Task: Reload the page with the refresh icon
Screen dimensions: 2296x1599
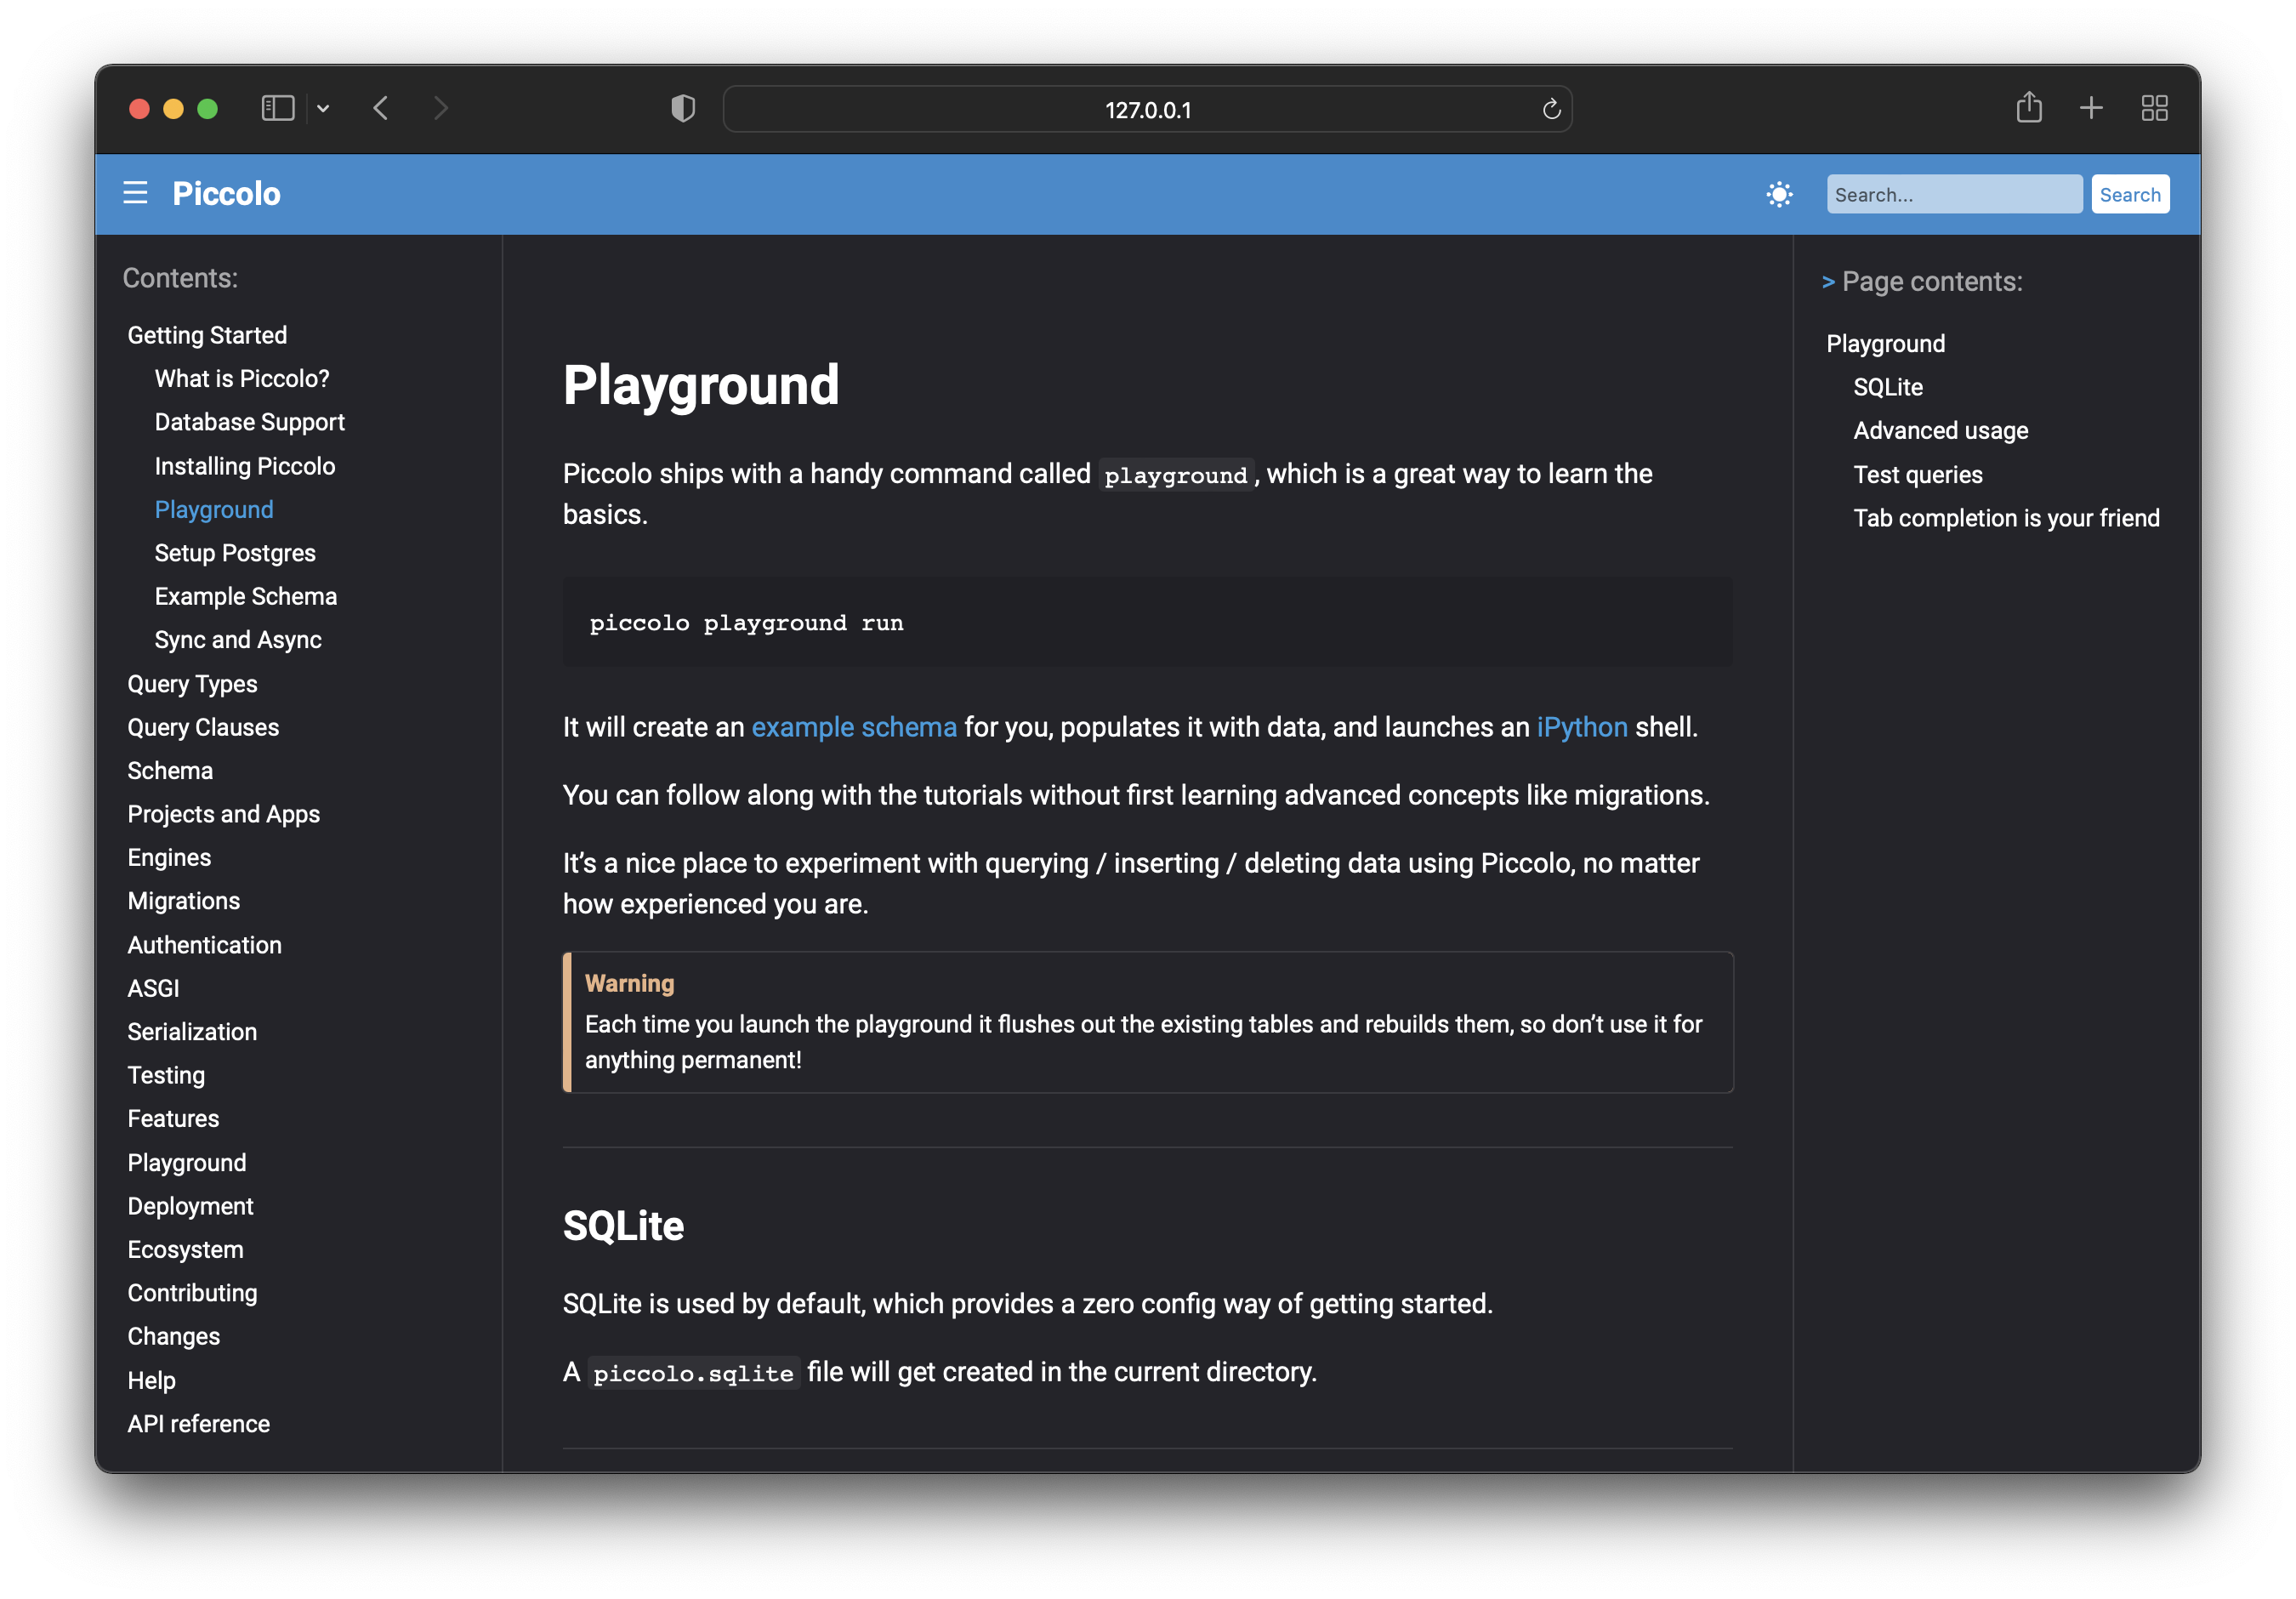Action: (1551, 109)
